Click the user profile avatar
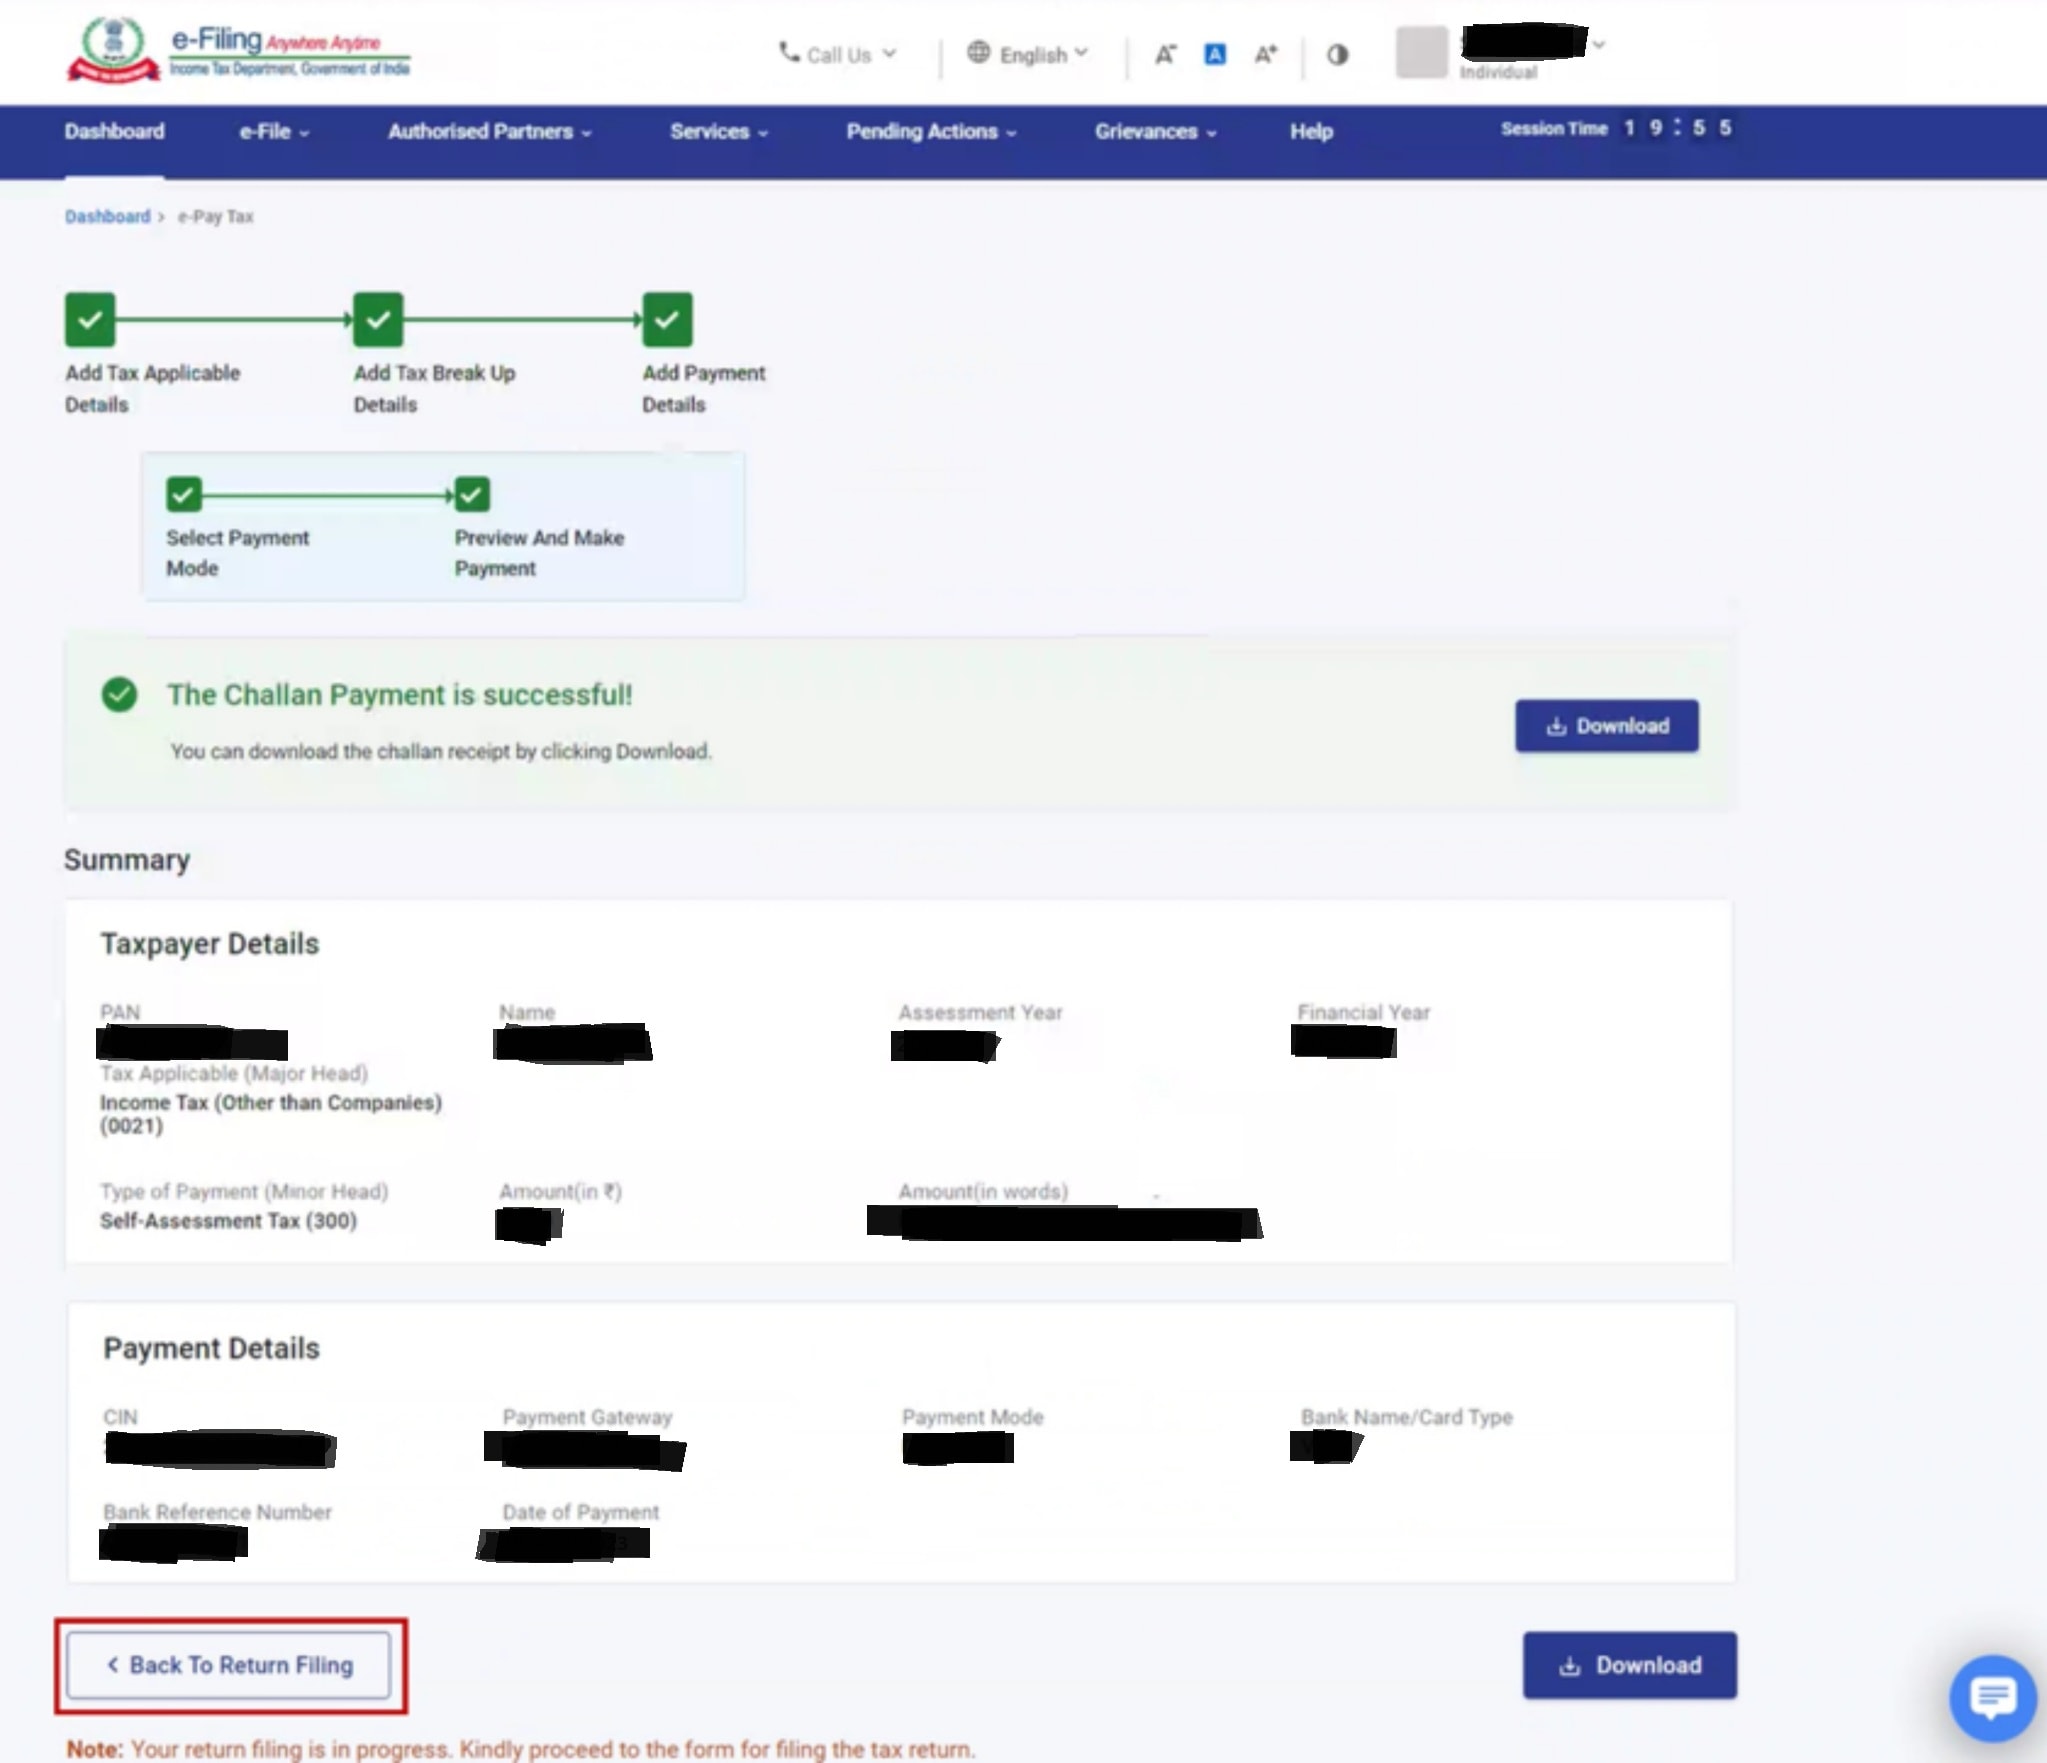The height and width of the screenshot is (1763, 2047). 1421,52
